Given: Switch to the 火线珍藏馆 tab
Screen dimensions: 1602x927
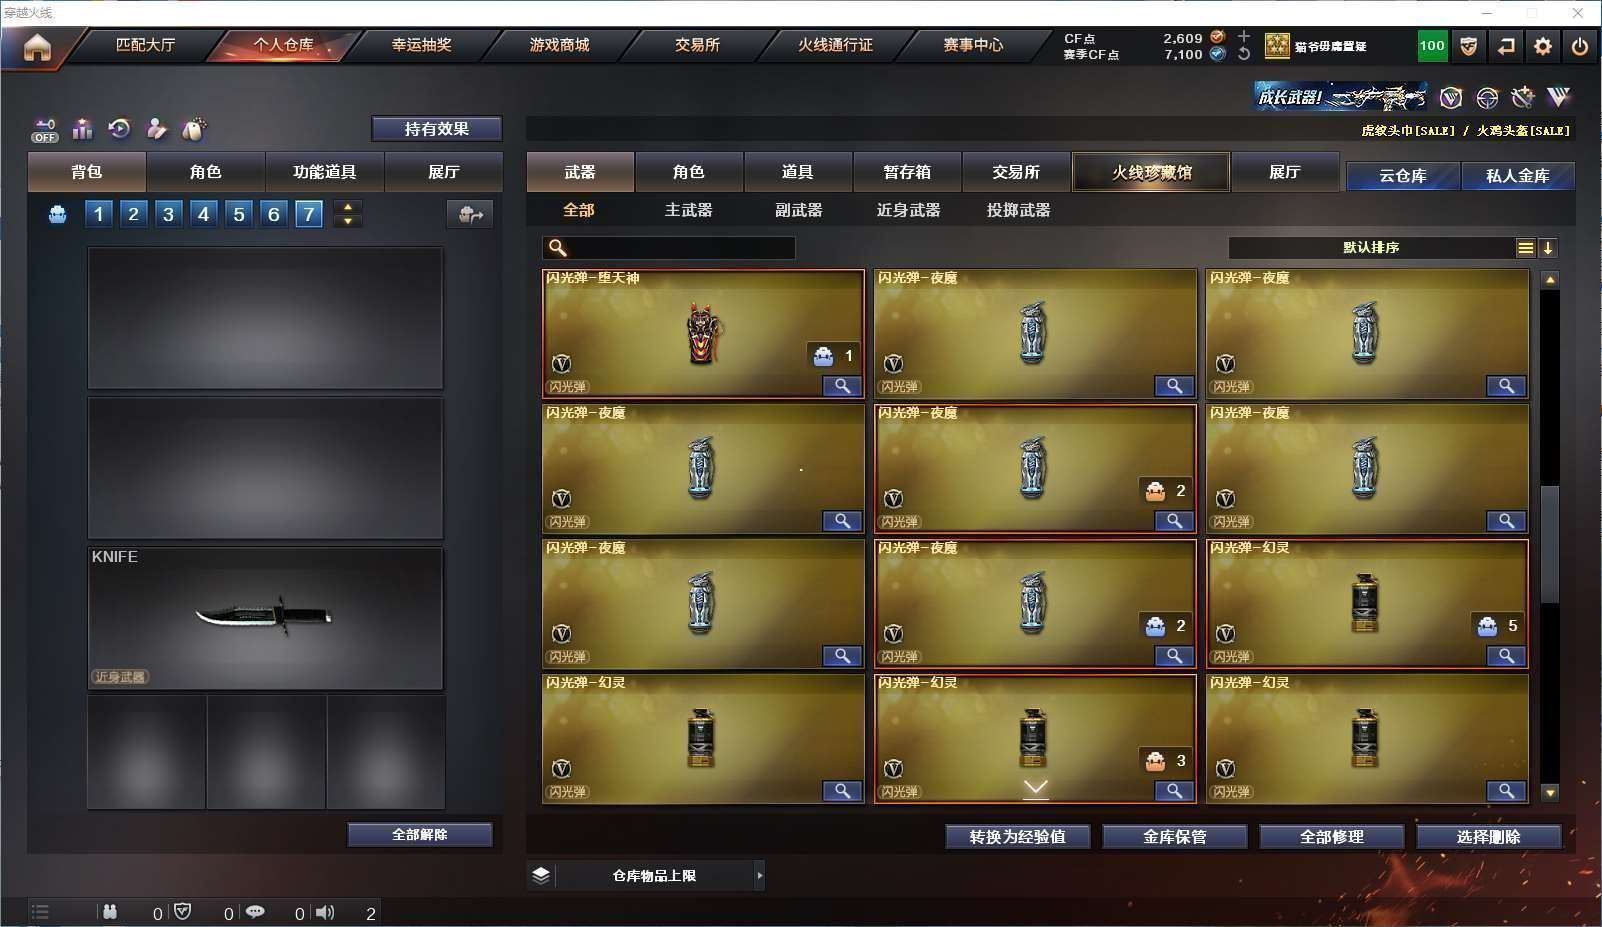Looking at the screenshot, I should coord(1151,172).
